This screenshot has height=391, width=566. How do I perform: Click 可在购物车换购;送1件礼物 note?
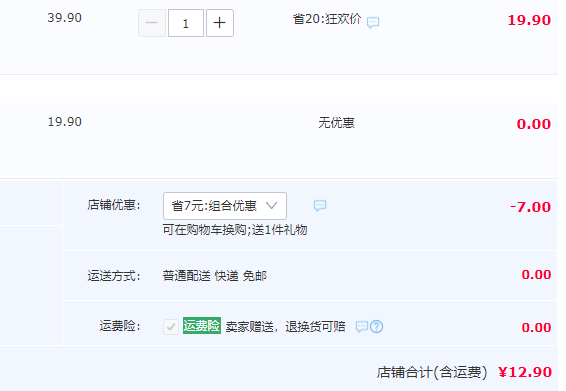click(235, 230)
